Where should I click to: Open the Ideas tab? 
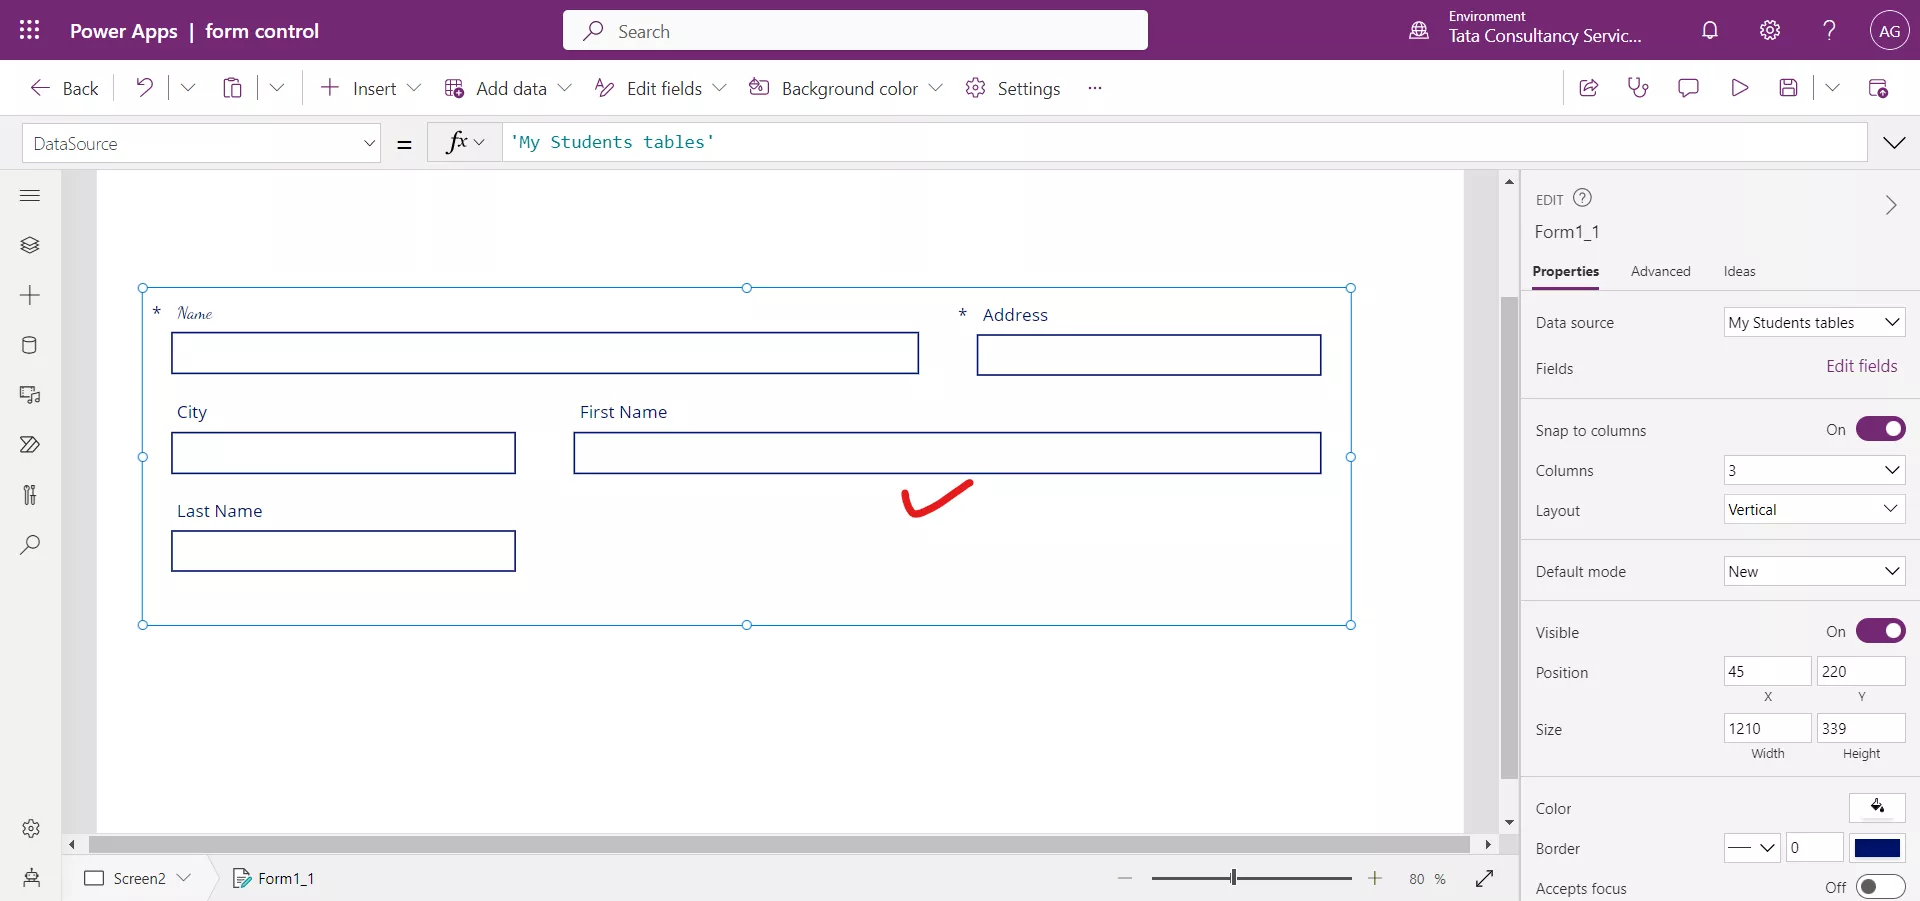[1740, 271]
